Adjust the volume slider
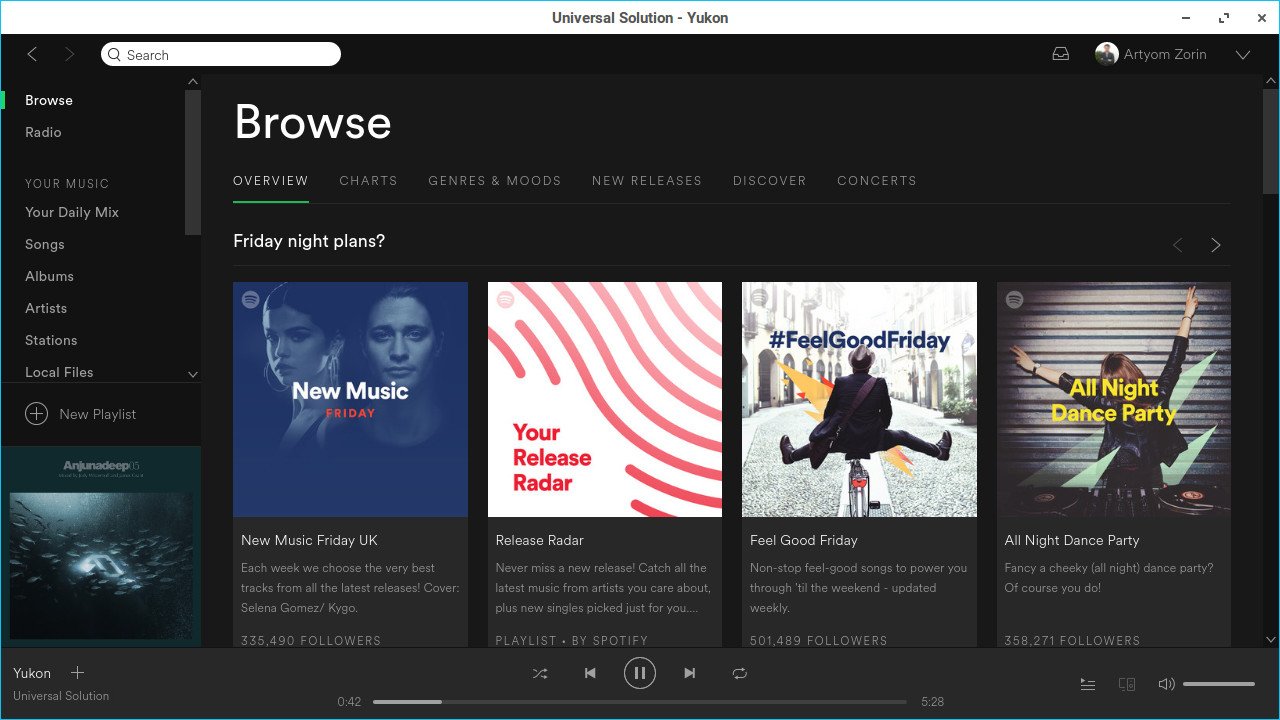The width and height of the screenshot is (1280, 720). (x=1219, y=684)
